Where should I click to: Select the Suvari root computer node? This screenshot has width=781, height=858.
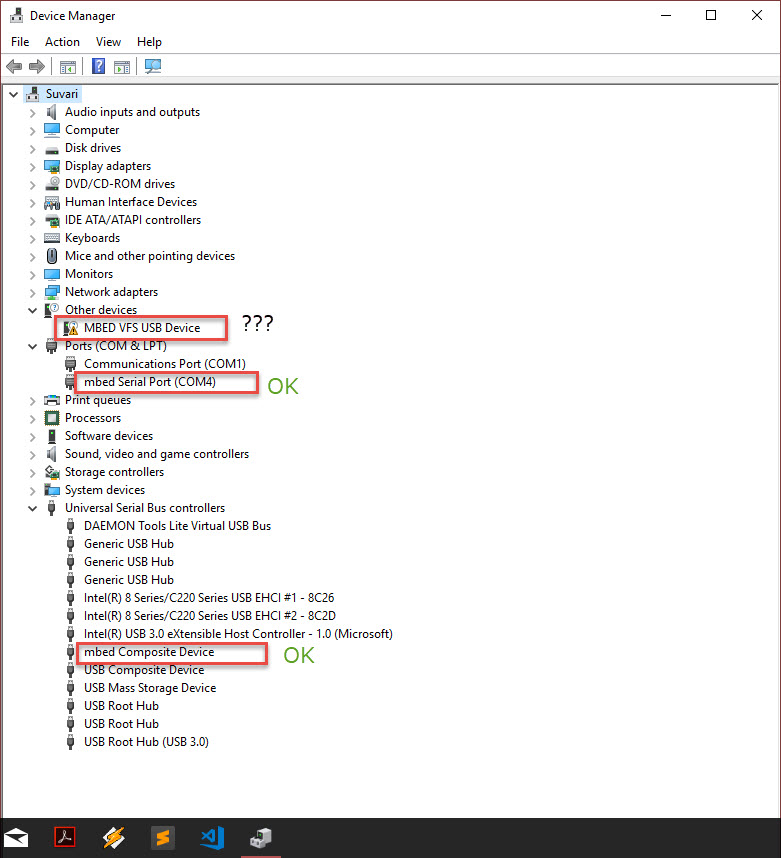click(x=61, y=94)
